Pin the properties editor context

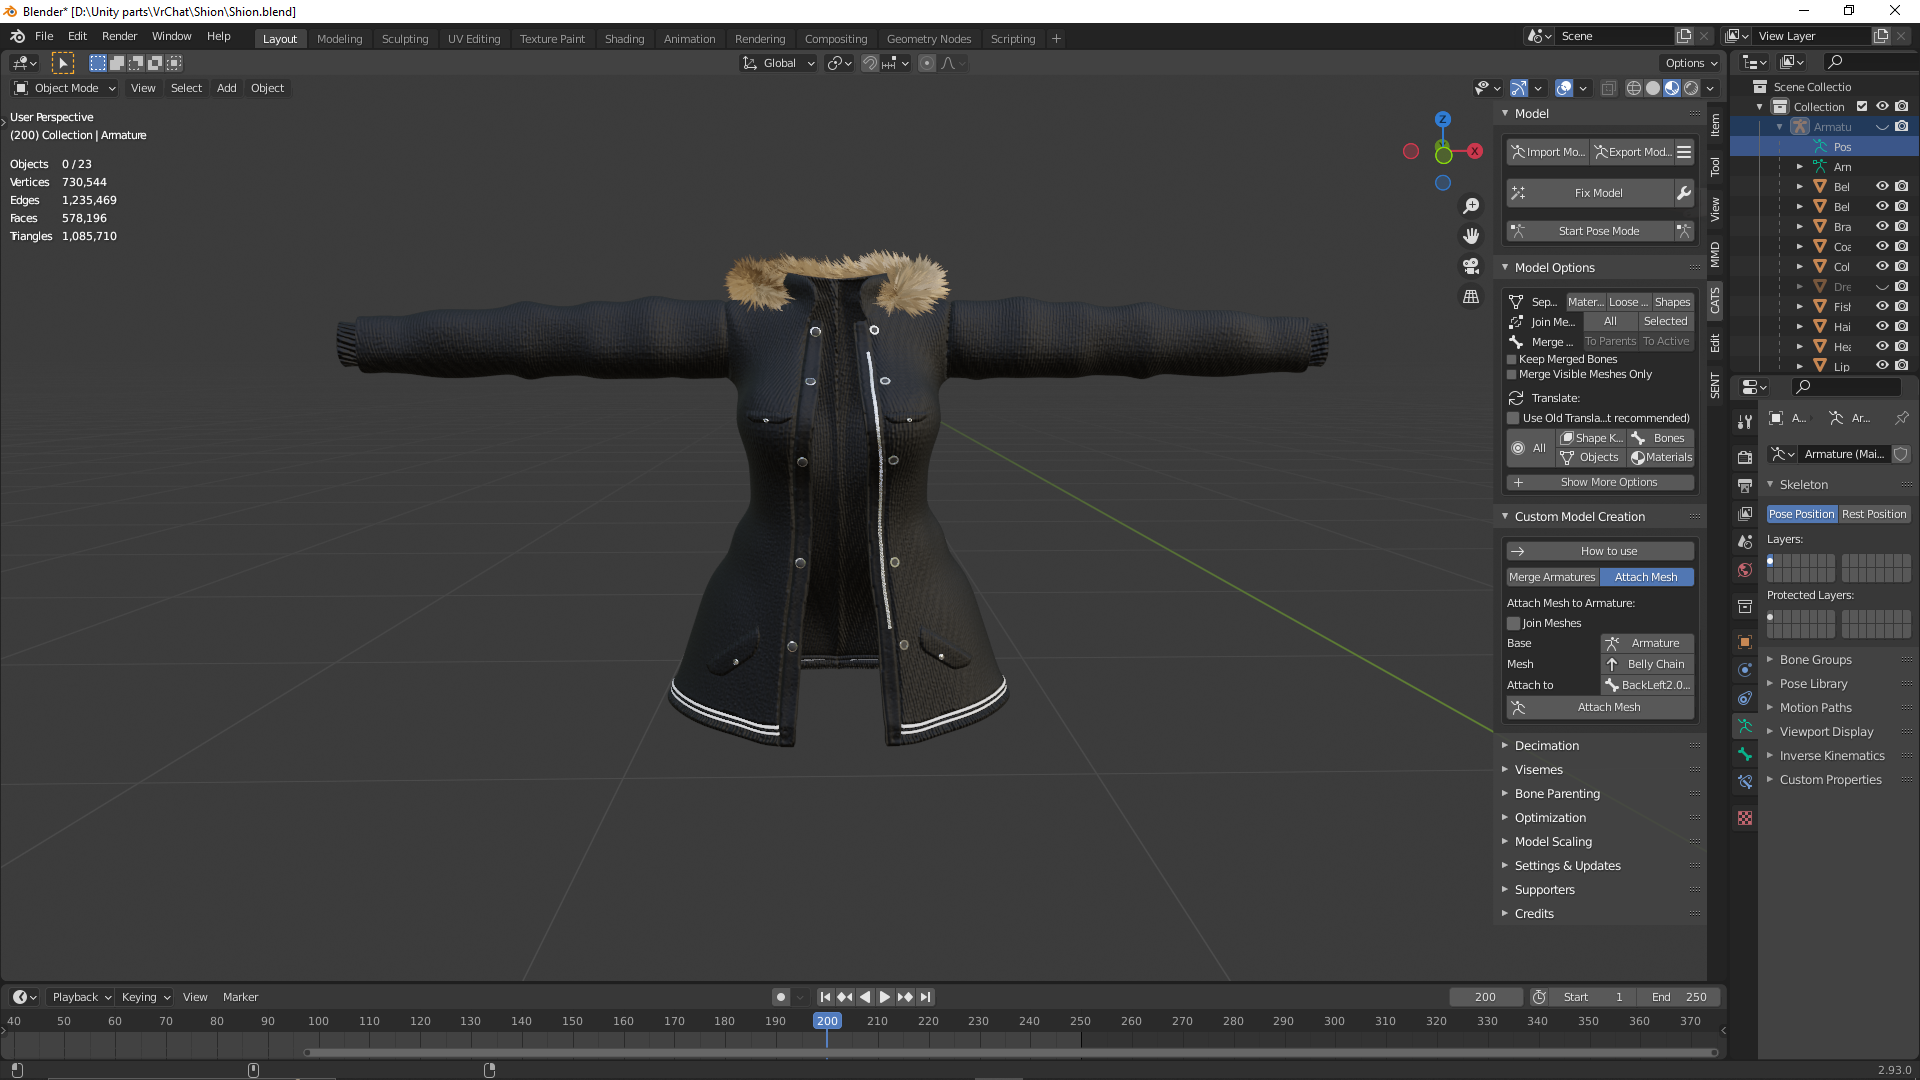[1901, 418]
